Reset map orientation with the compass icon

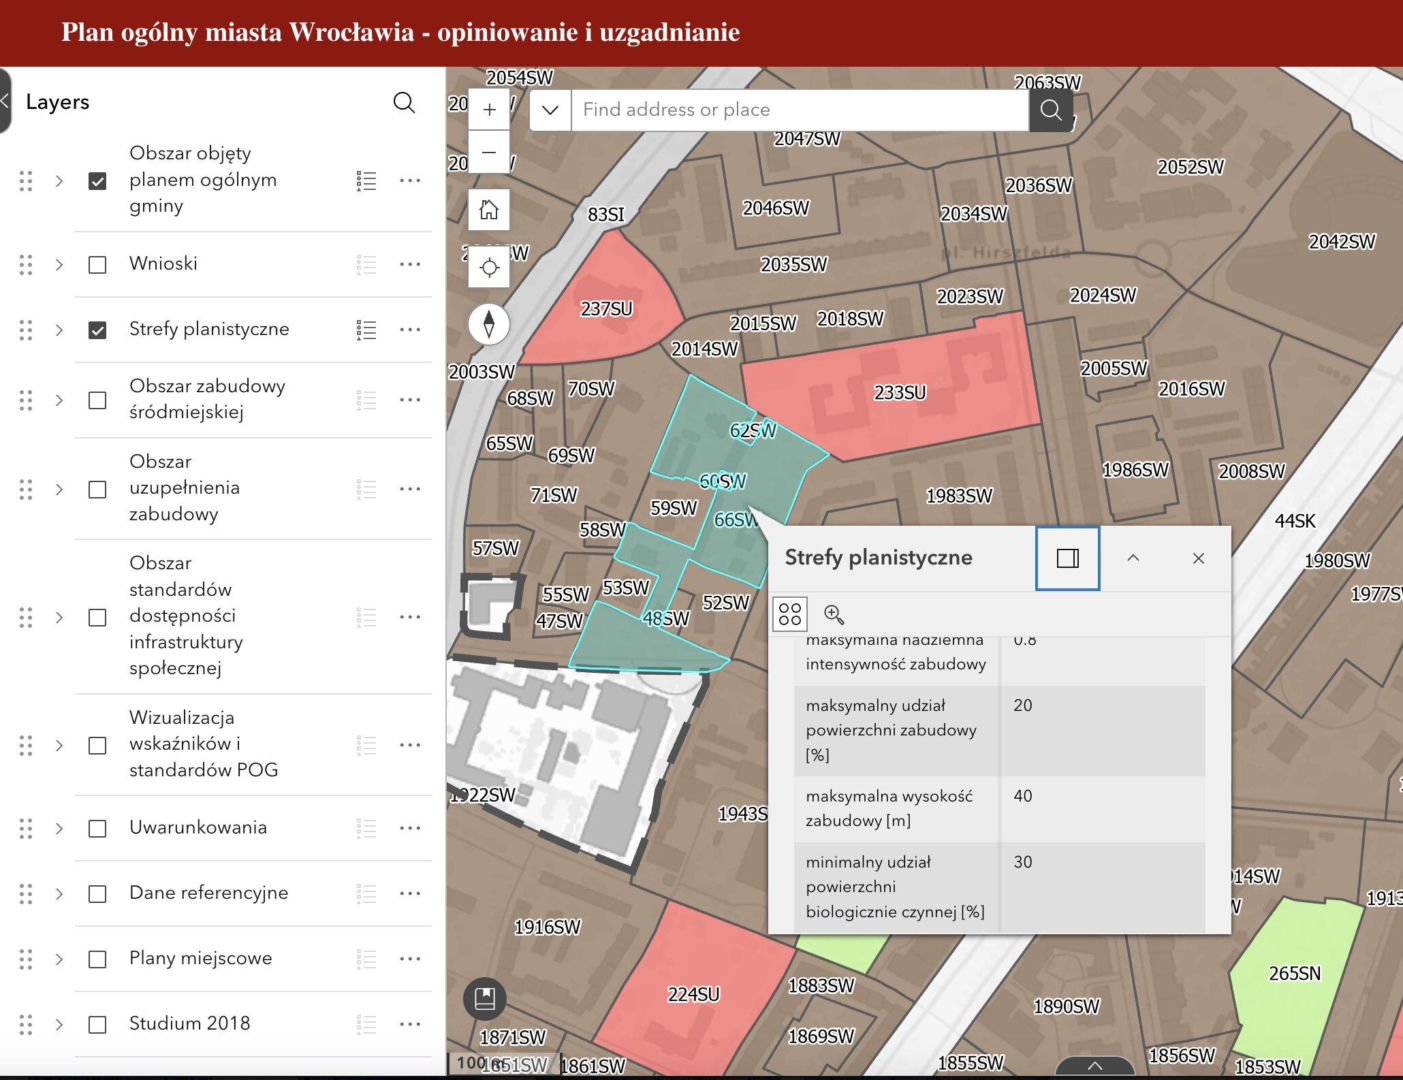(x=489, y=324)
